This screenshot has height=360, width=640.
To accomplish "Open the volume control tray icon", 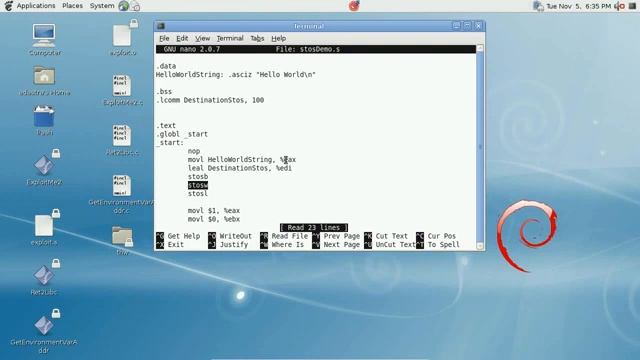I will 620,6.
